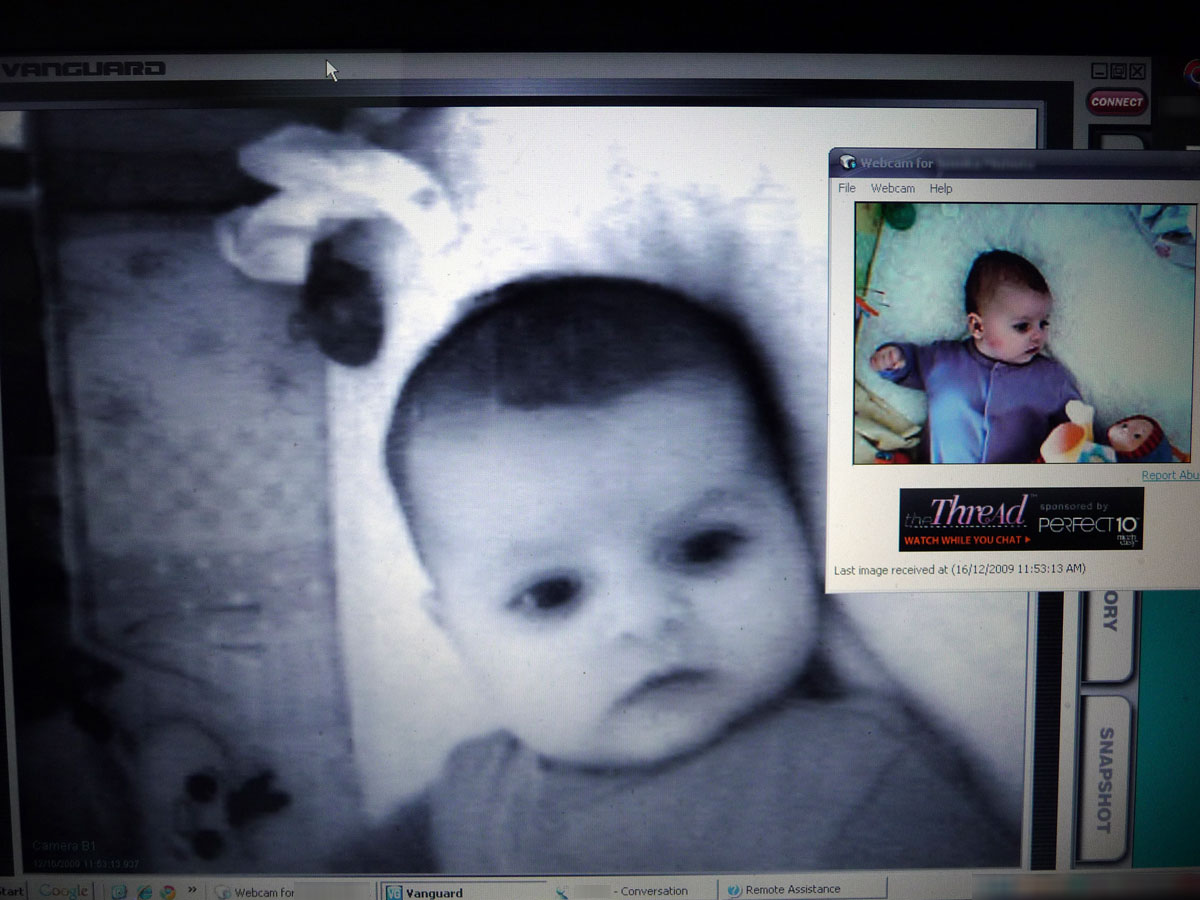Image resolution: width=1200 pixels, height=900 pixels.
Task: Click the red CONNECT button in Vanguard
Action: click(x=1117, y=102)
